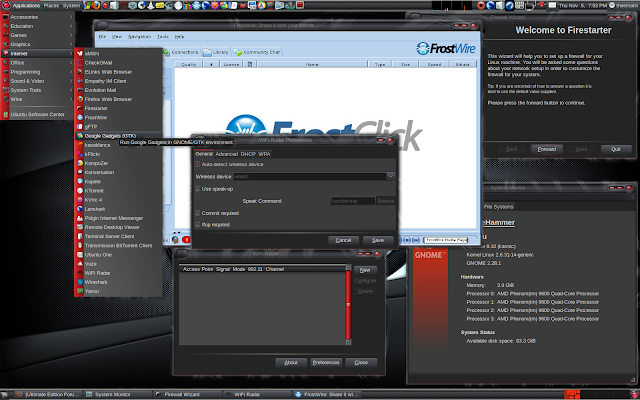Open Empathy IM Client

[x=118, y=81]
